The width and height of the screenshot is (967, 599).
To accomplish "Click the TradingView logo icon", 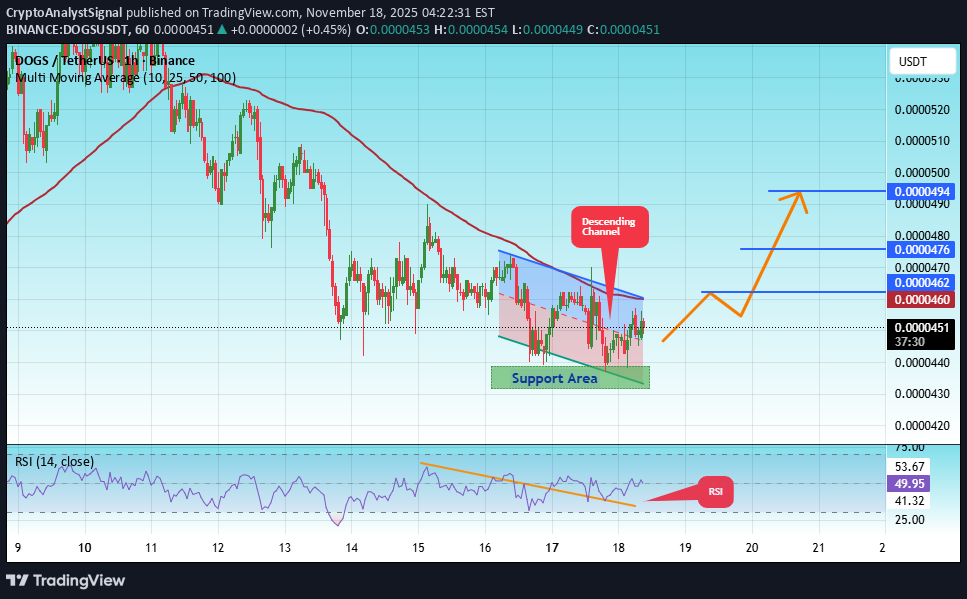I will coord(17,581).
